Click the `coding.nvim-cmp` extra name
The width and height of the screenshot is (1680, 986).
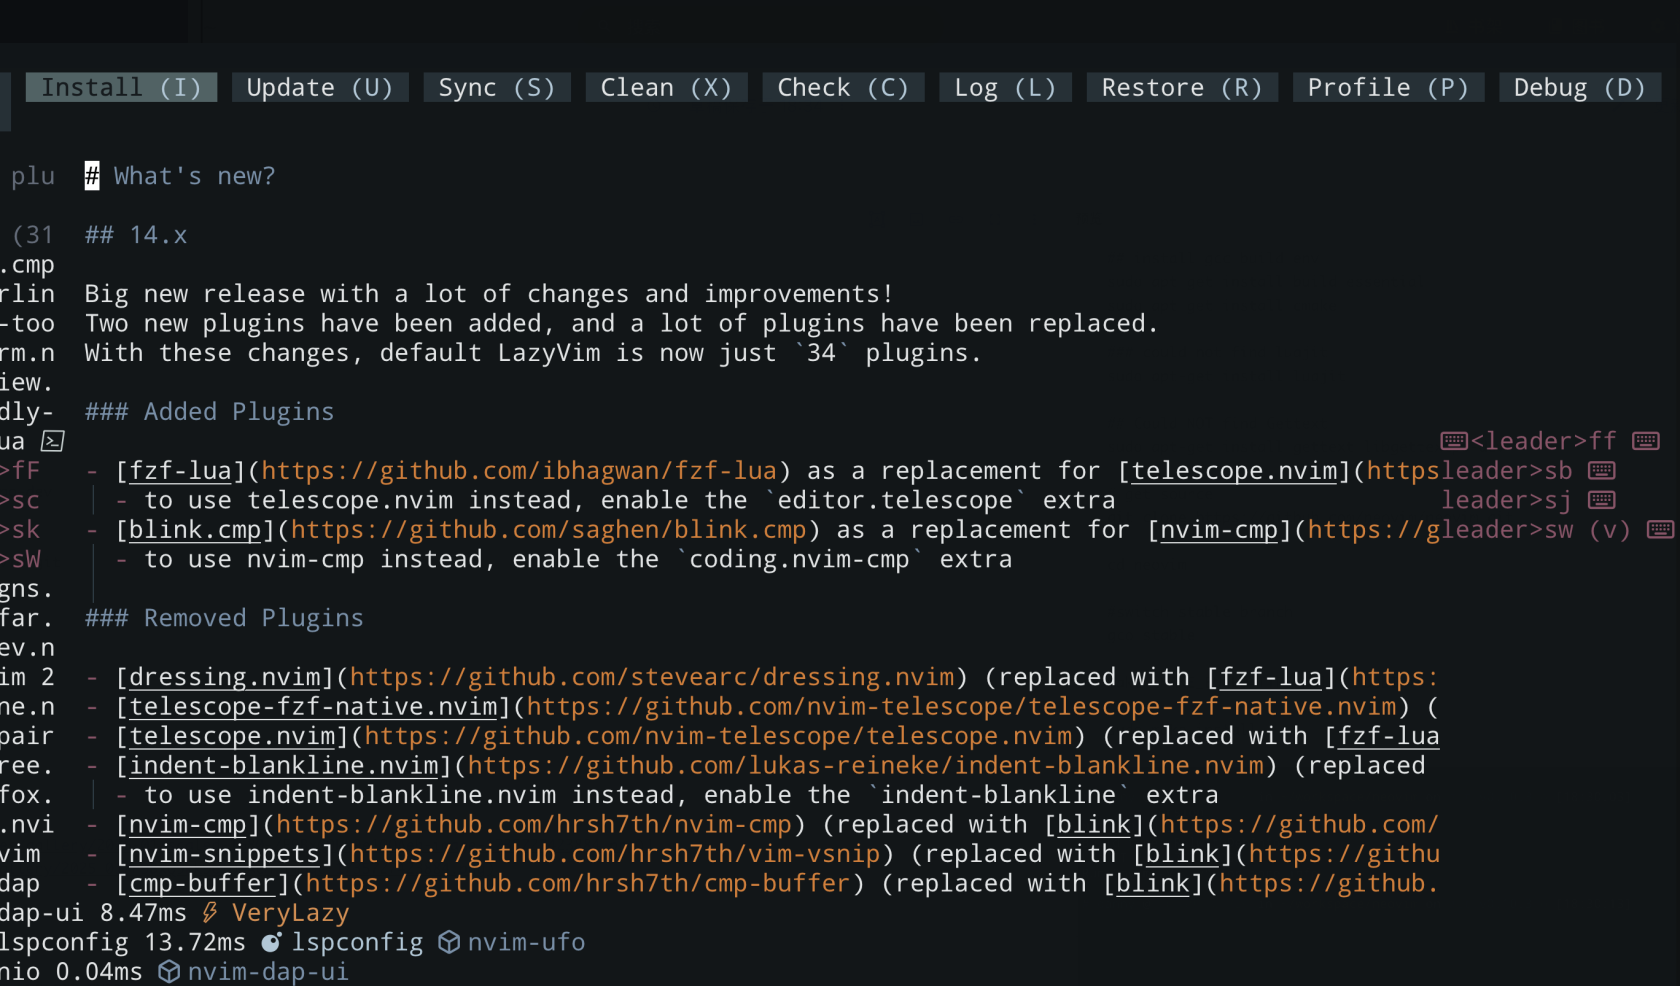[x=799, y=559]
